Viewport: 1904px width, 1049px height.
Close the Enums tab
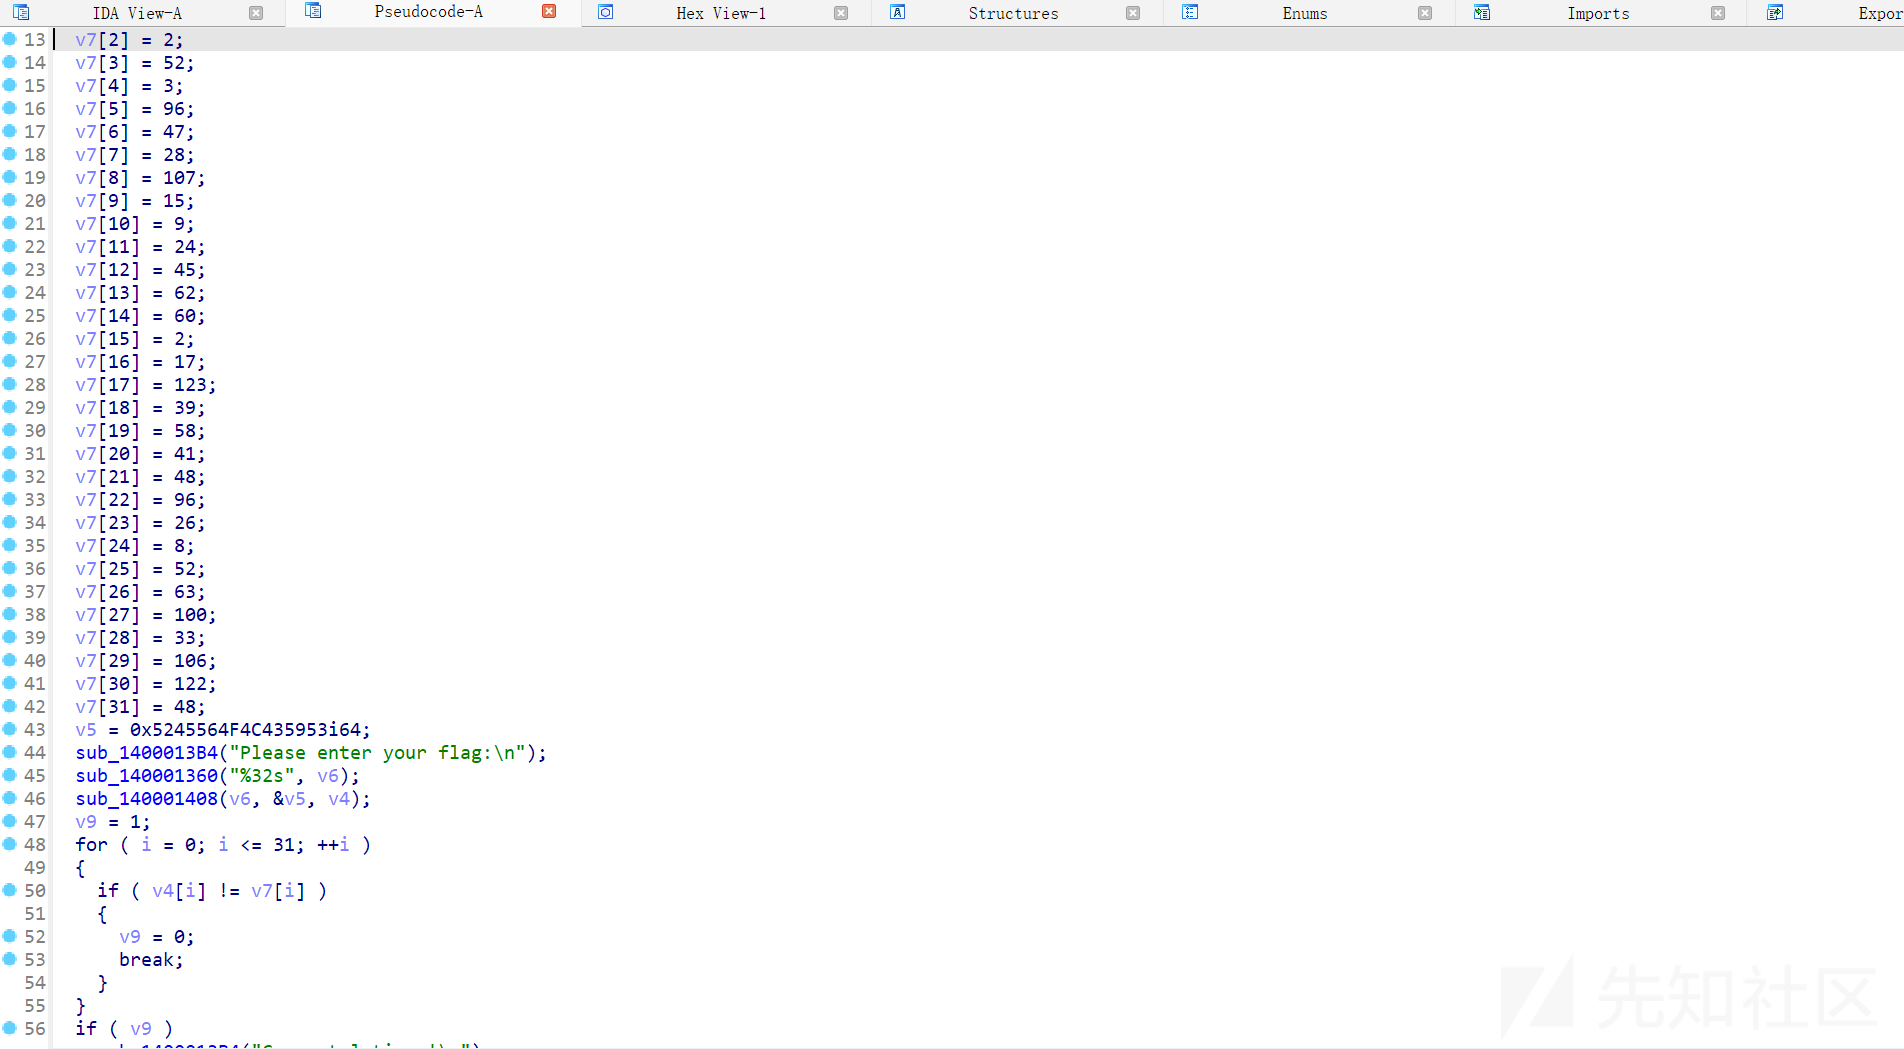pos(1425,13)
